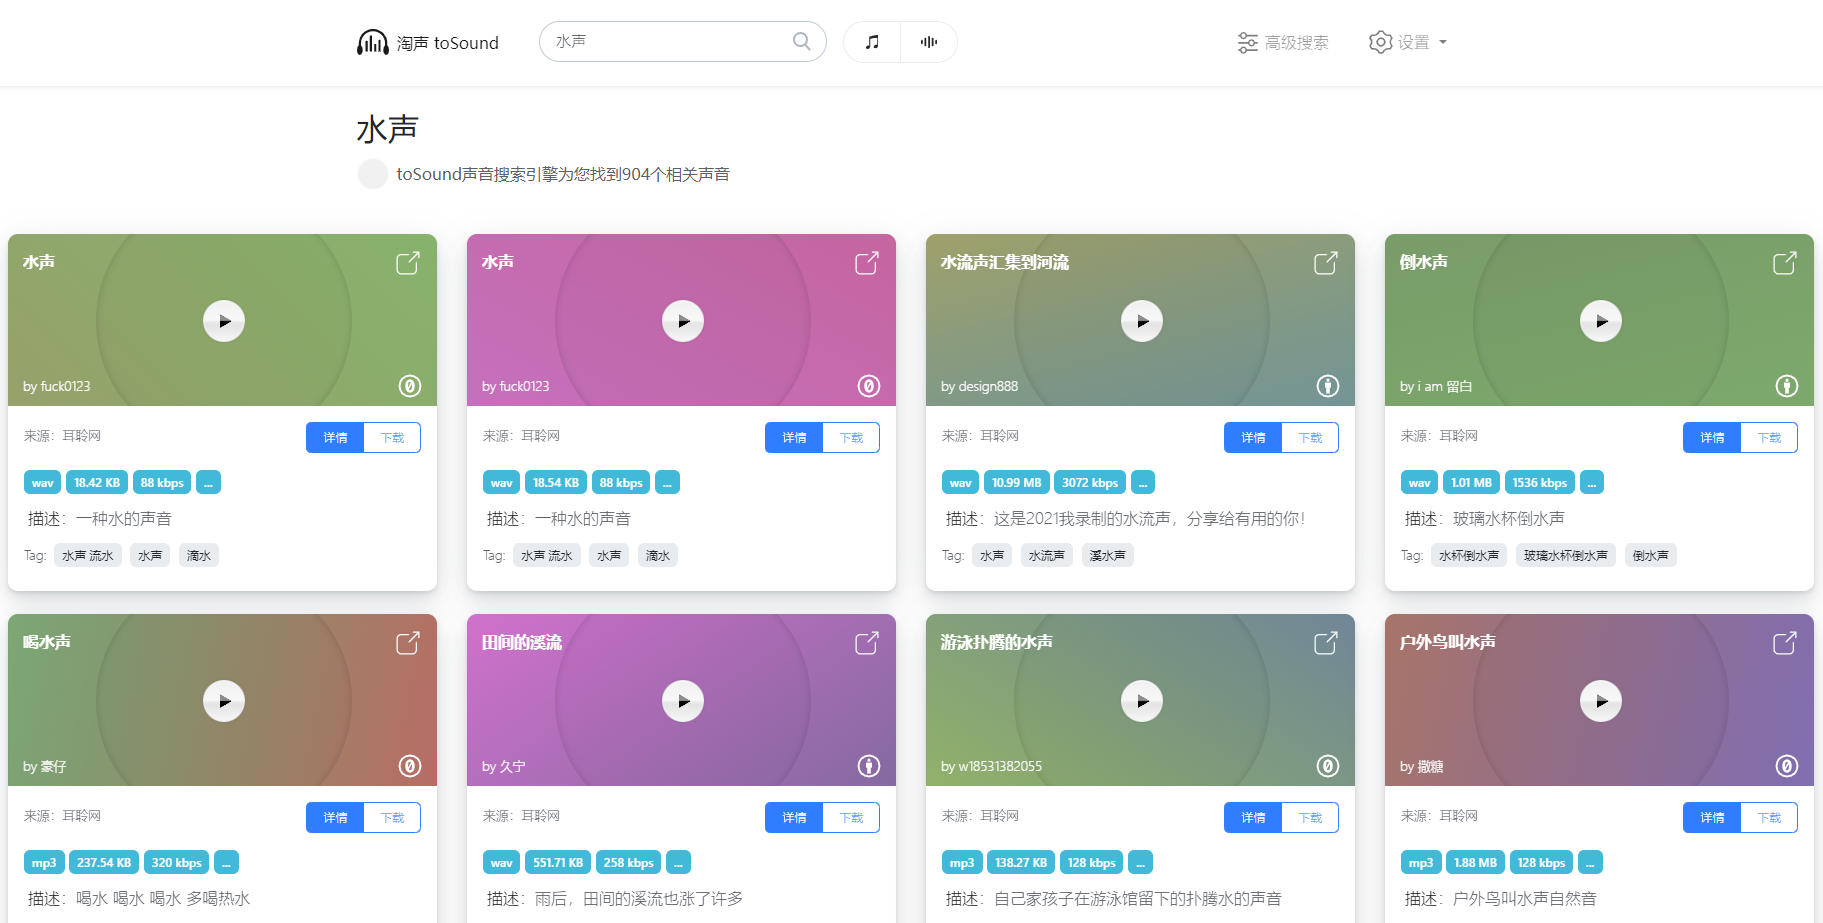Download (下载) the 18.42 KB 水声
This screenshot has height=923, width=1823.
(392, 438)
